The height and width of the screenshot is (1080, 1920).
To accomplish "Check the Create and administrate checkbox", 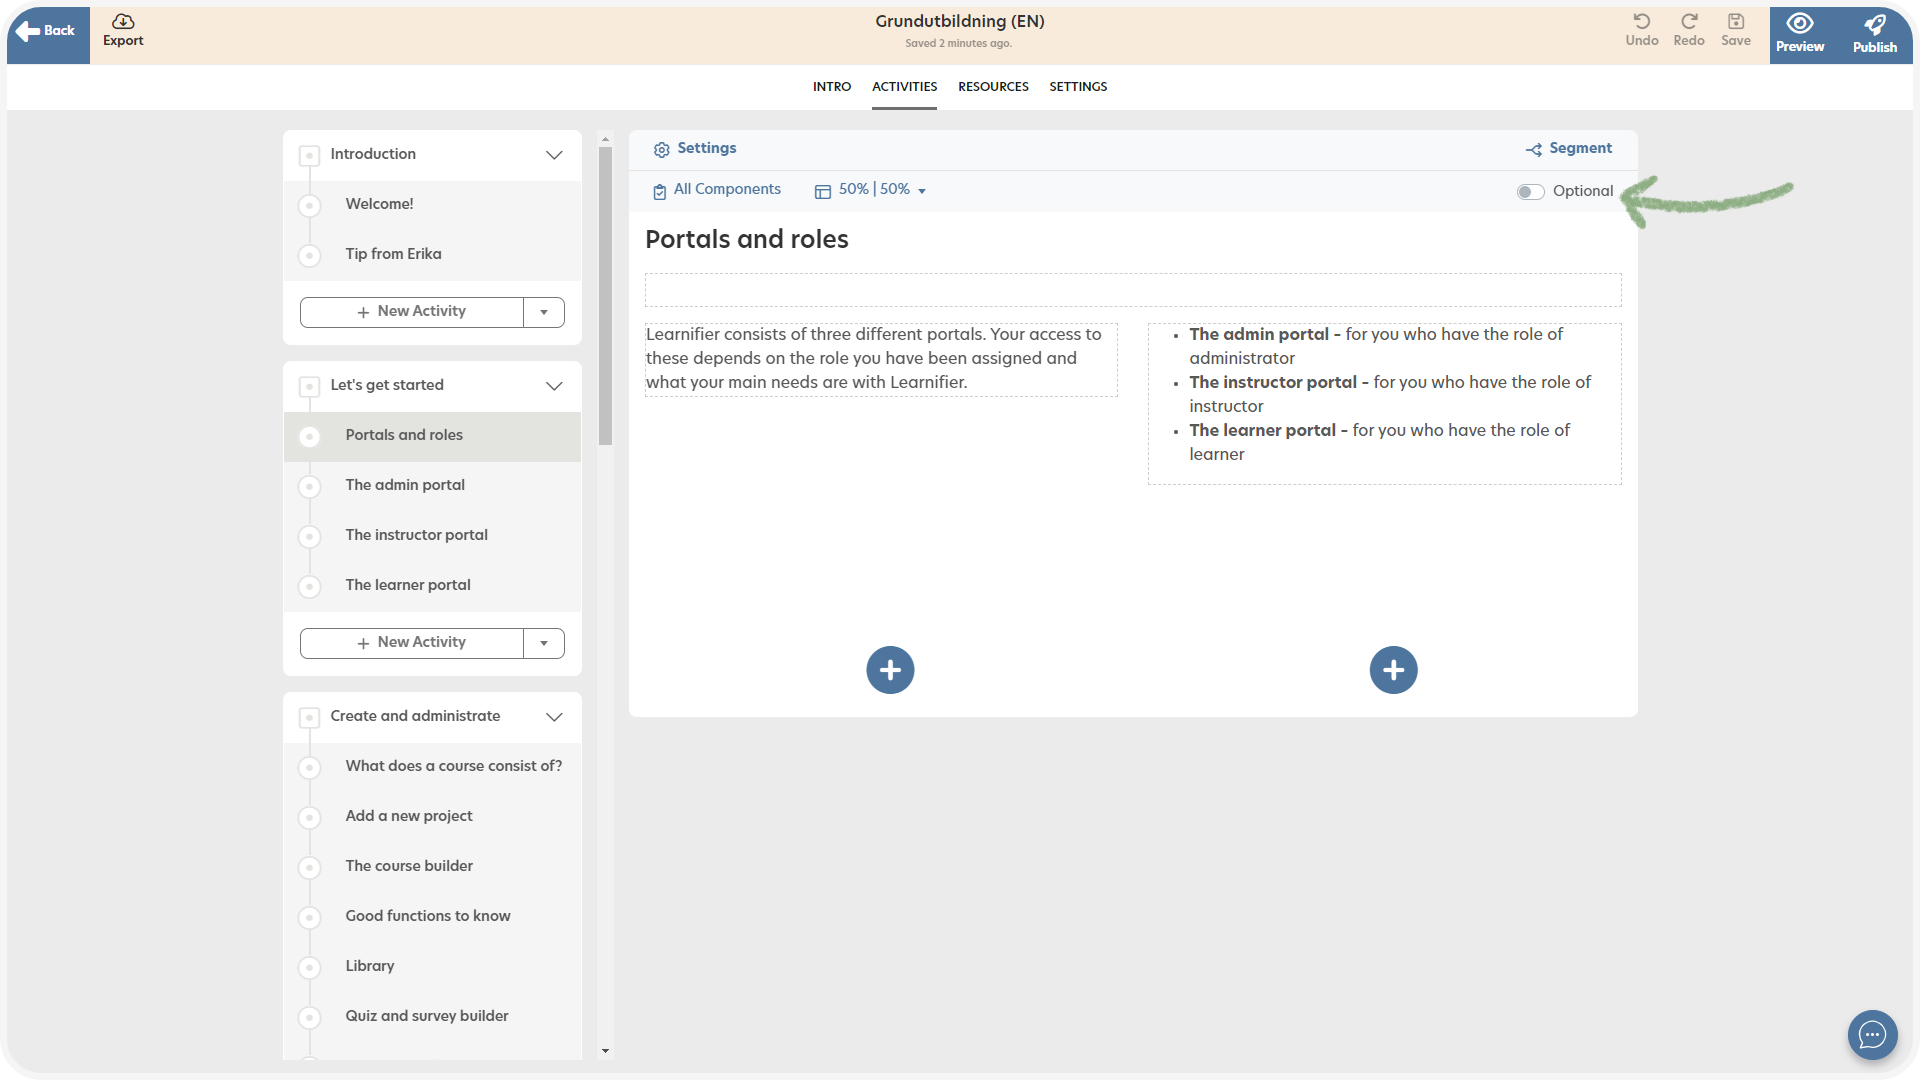I will pyautogui.click(x=310, y=717).
